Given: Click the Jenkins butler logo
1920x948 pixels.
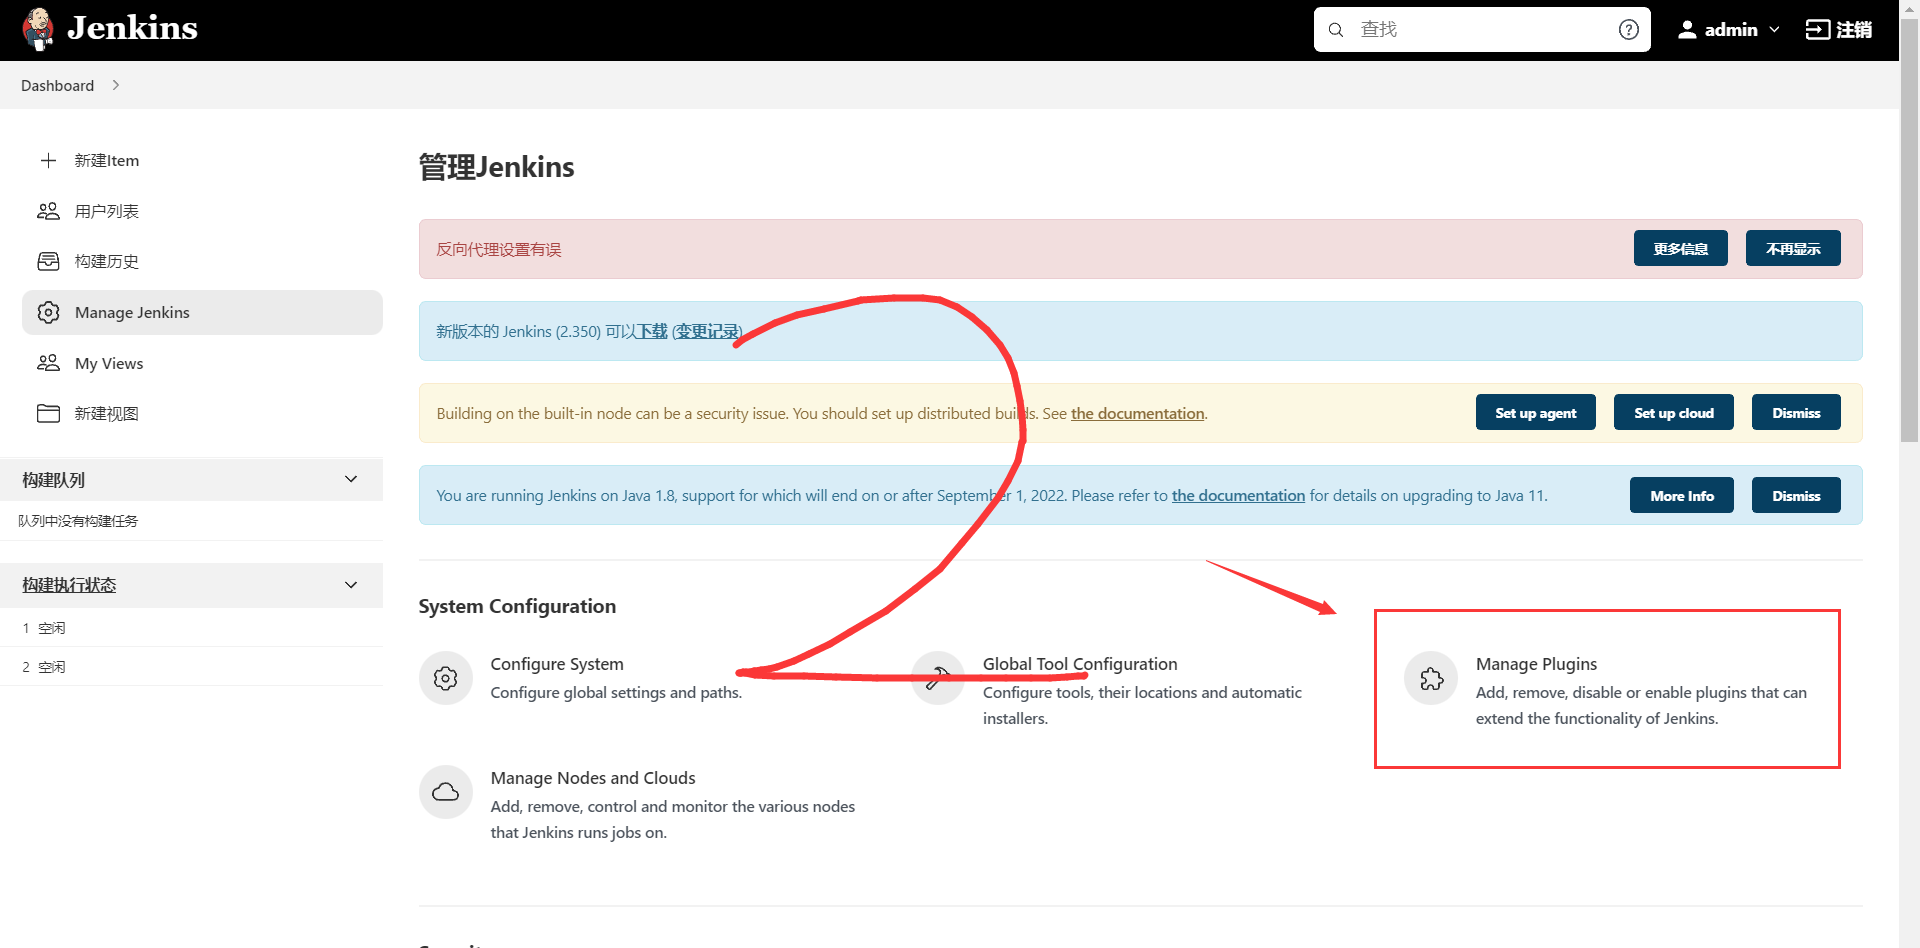Looking at the screenshot, I should (38, 29).
